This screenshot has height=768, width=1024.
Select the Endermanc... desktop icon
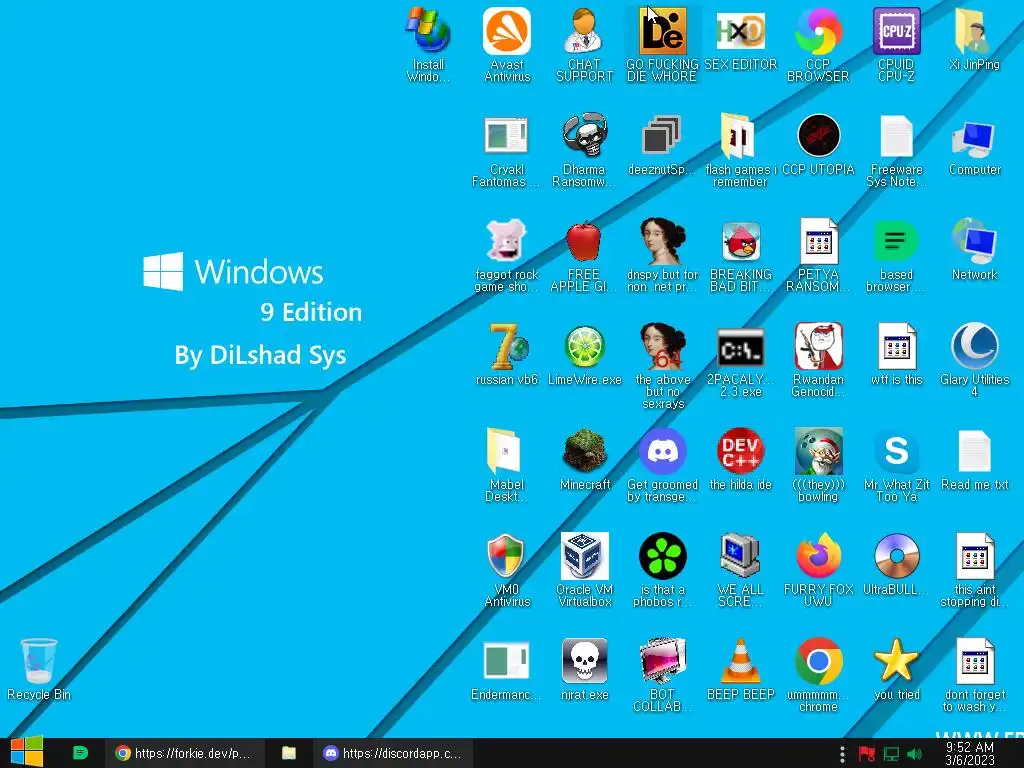[x=507, y=670]
